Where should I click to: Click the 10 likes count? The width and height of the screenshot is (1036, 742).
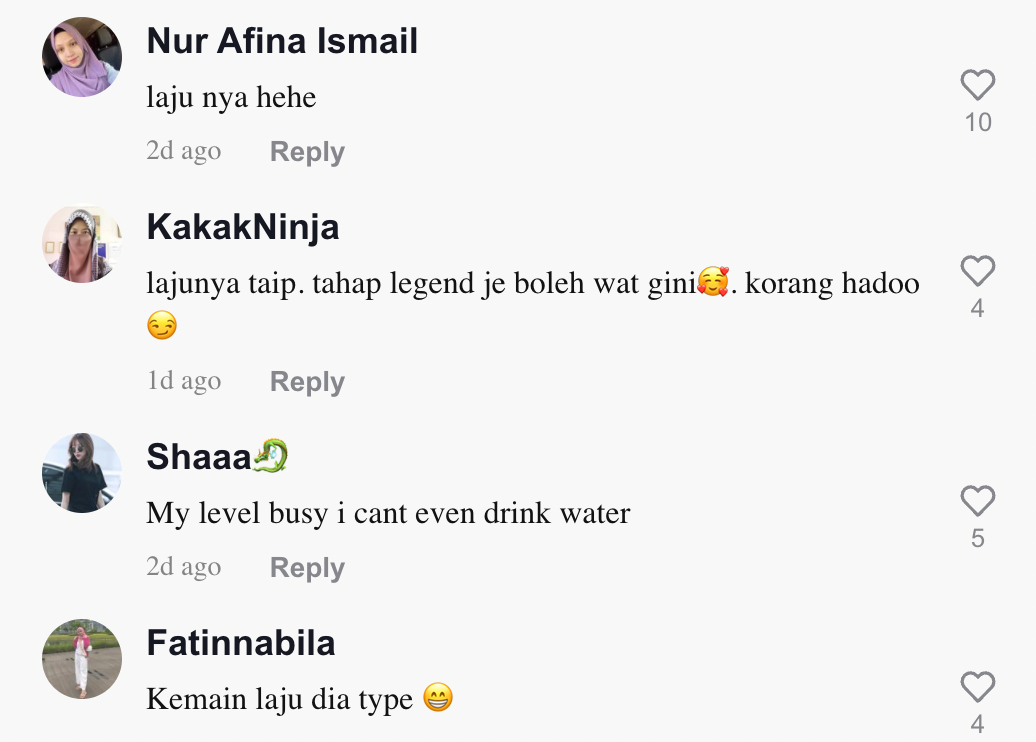click(x=978, y=122)
